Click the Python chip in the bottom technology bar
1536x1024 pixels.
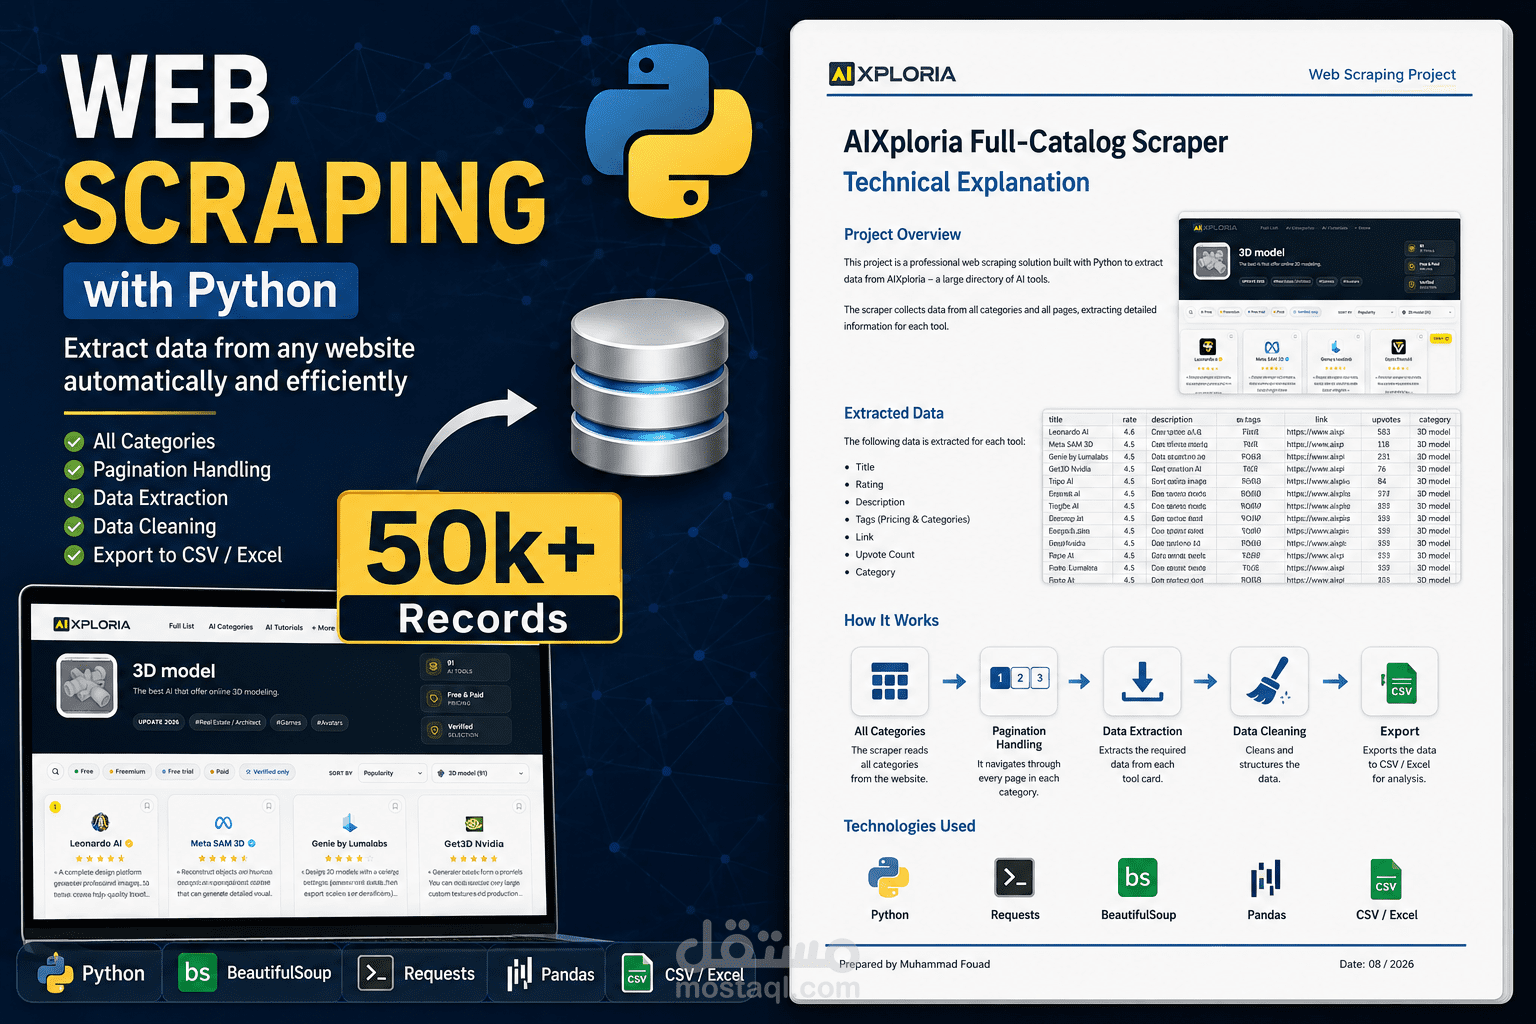point(91,973)
